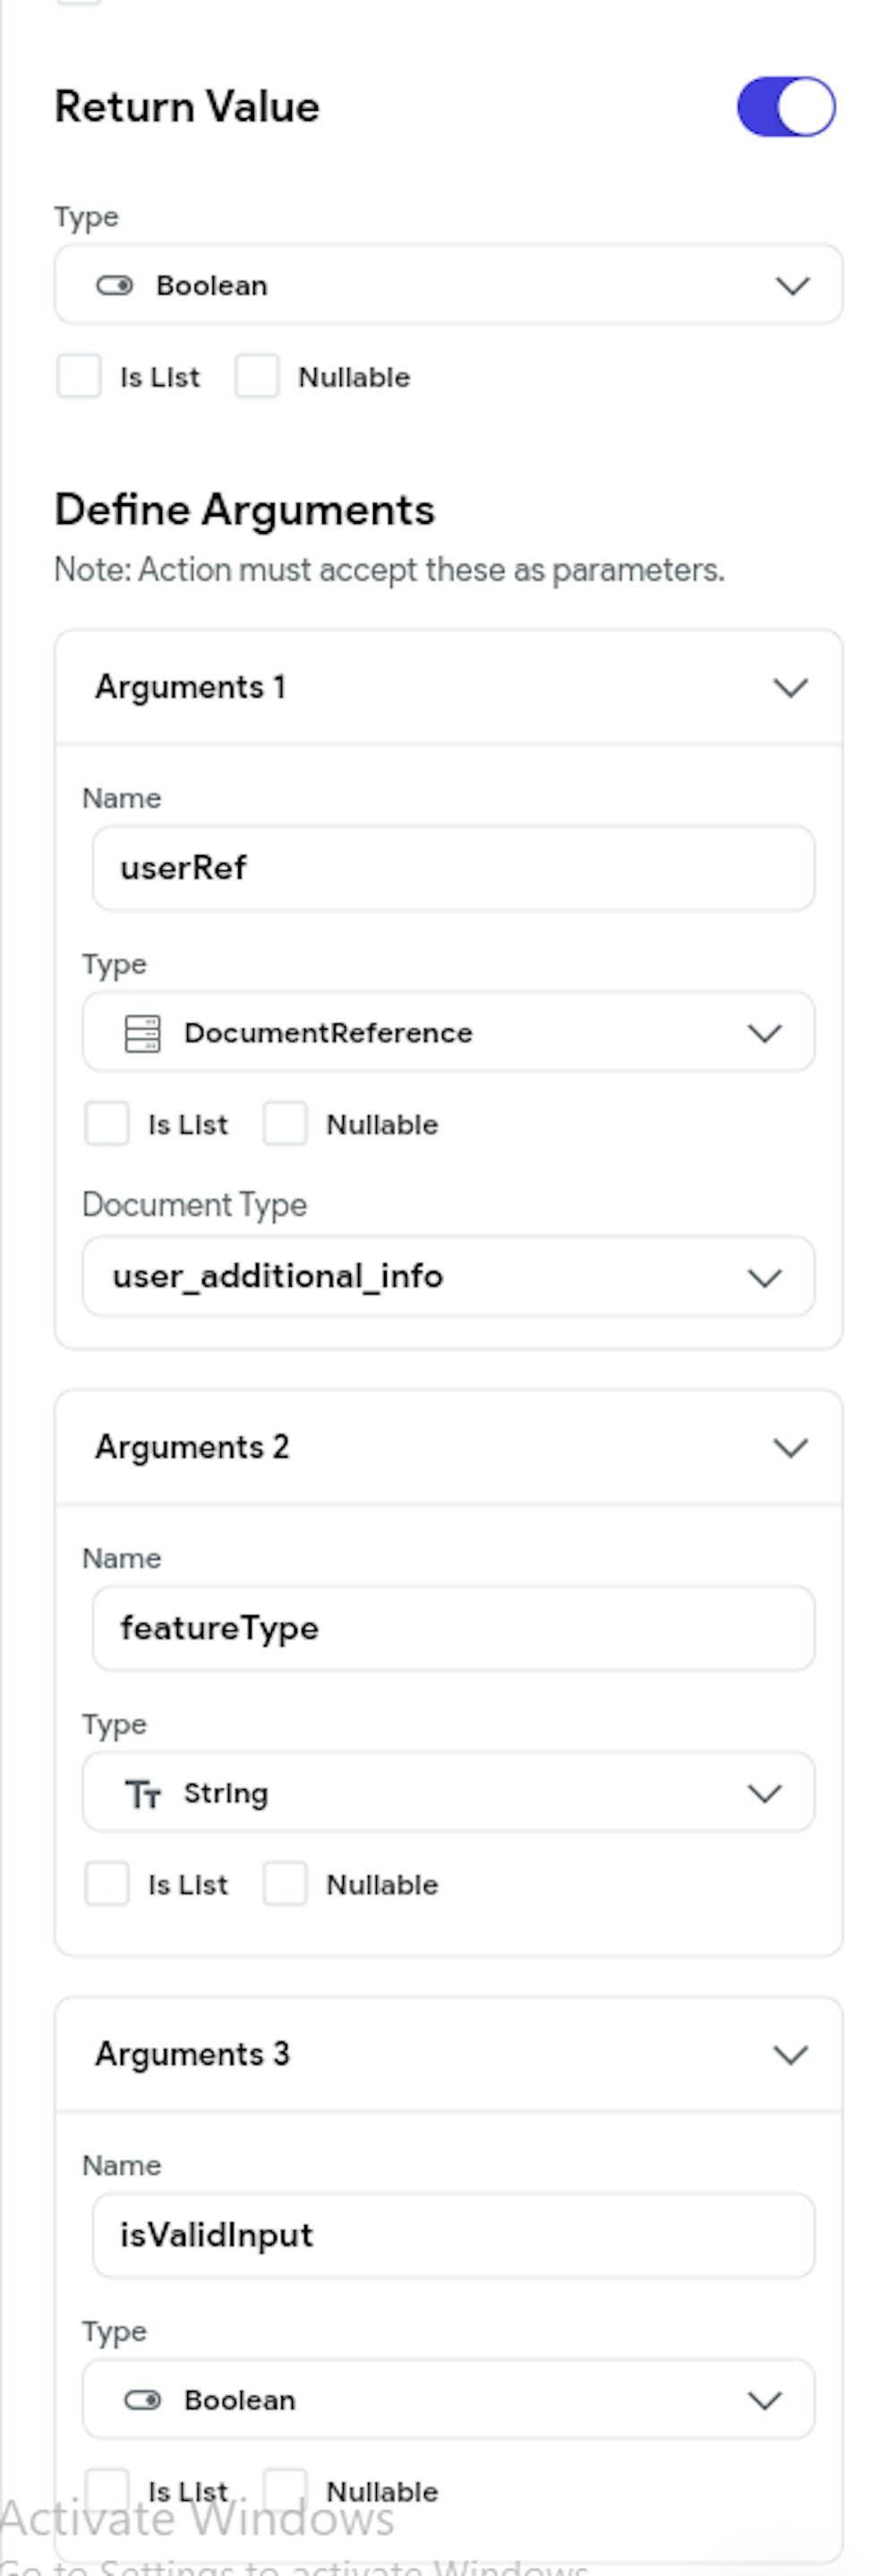Click the DocumentReference database icon
This screenshot has width=895, height=2576.
click(x=142, y=1033)
